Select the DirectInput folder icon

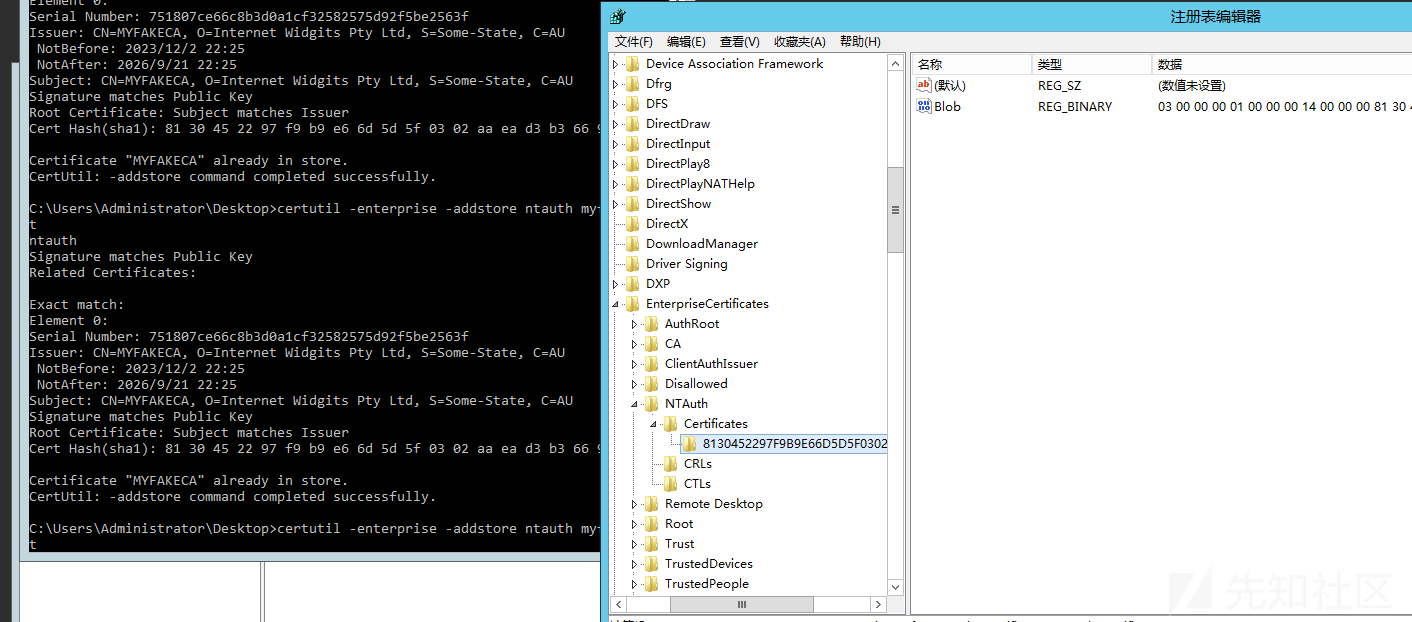(632, 144)
